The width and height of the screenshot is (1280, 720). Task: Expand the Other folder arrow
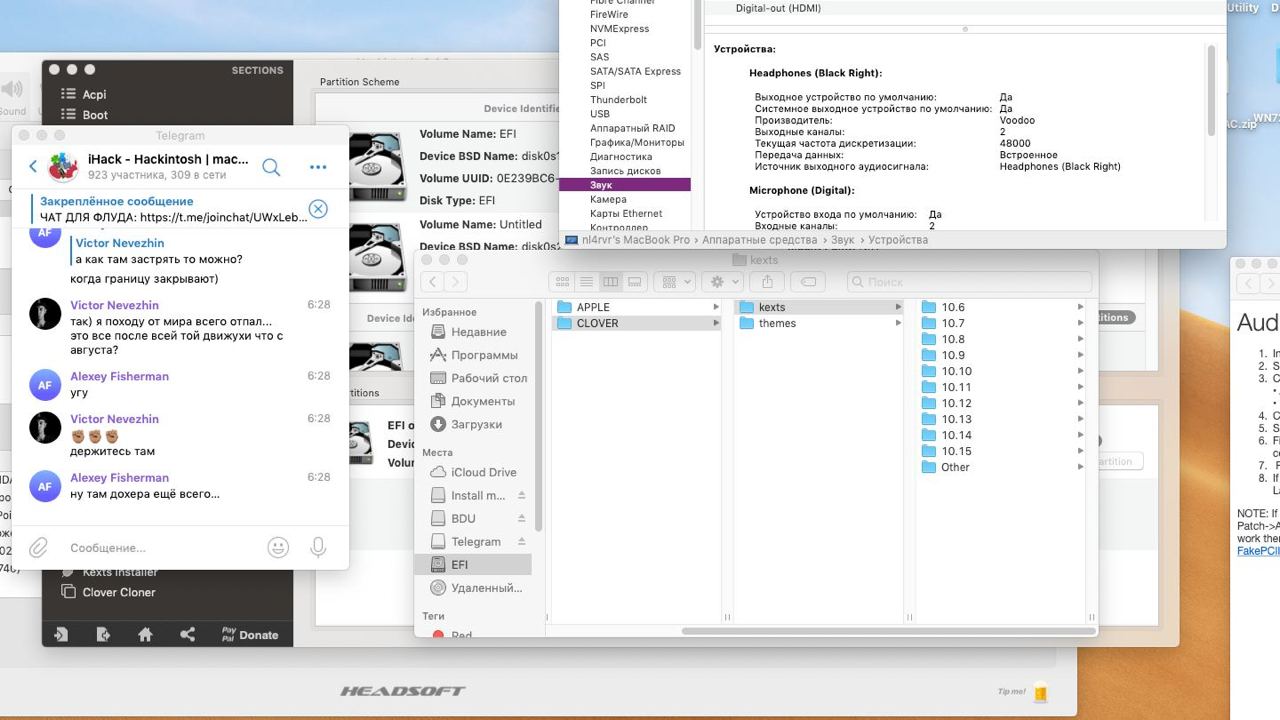[x=1080, y=467]
